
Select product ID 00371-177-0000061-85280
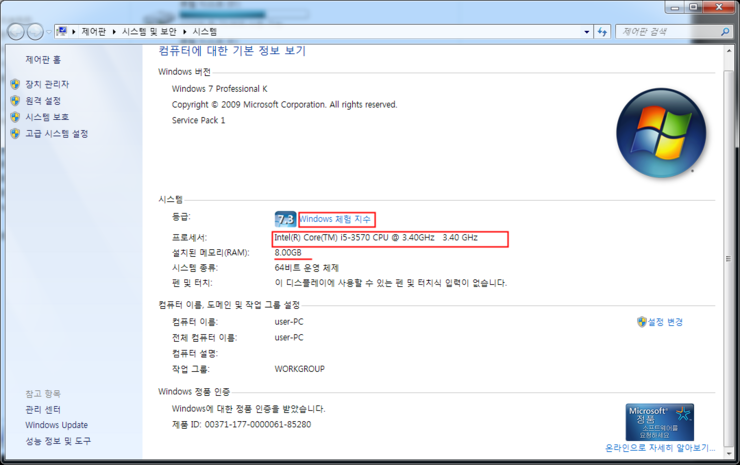click(258, 424)
